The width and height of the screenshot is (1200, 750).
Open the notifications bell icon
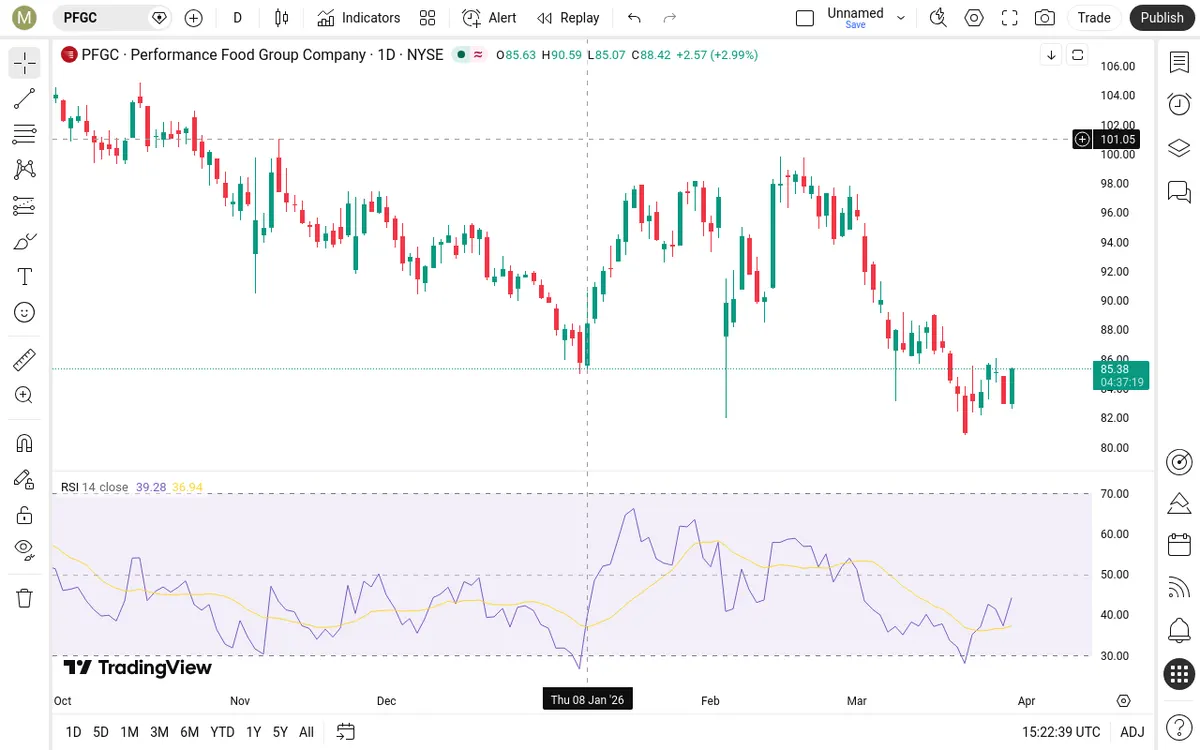[x=1179, y=631]
